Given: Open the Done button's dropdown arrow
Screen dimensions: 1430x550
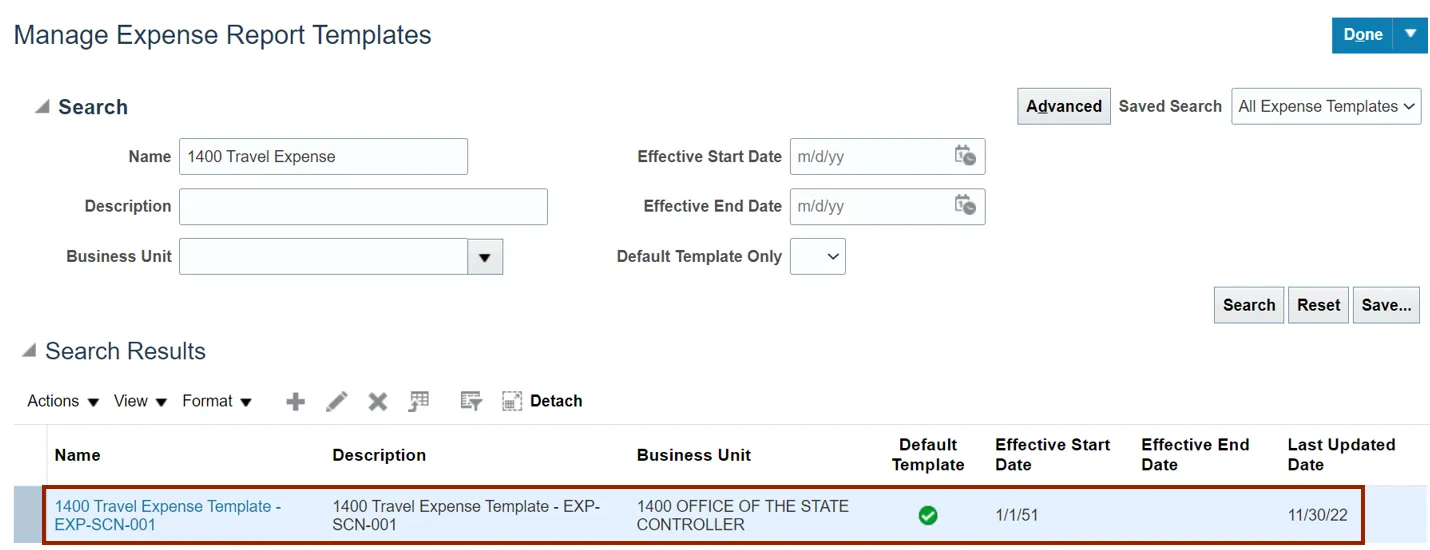Looking at the screenshot, I should pos(1410,34).
